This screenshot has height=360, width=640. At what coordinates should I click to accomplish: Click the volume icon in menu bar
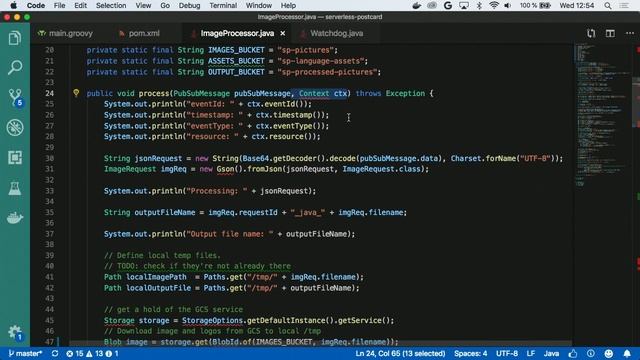[x=507, y=5]
